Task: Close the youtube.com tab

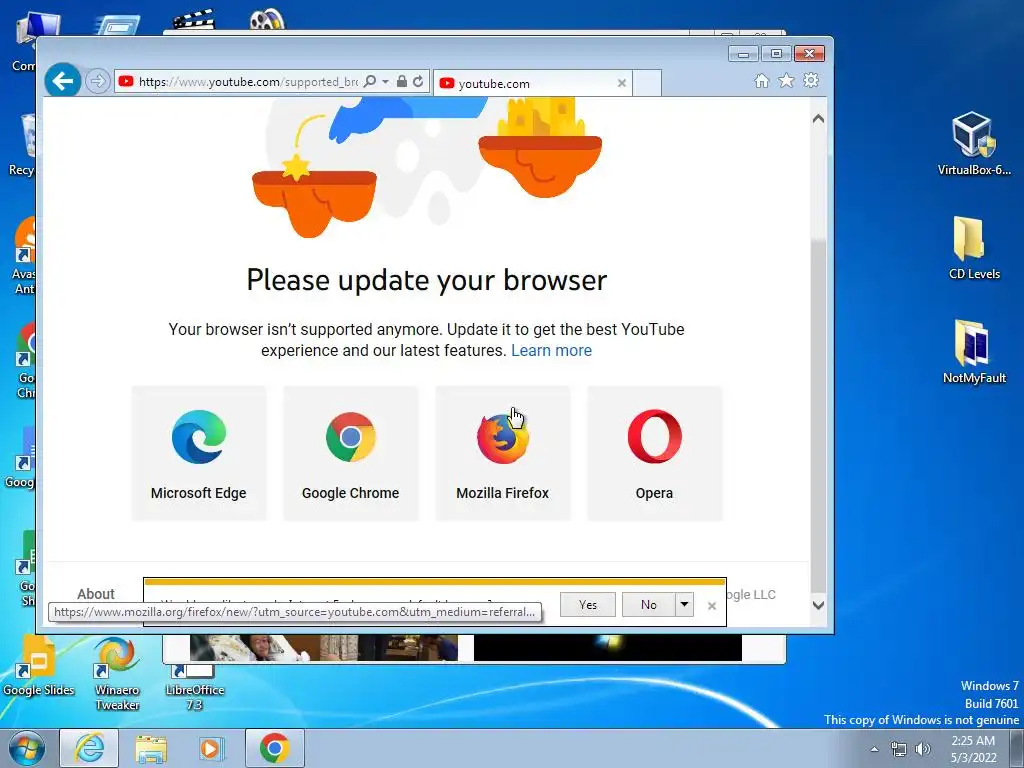Action: pyautogui.click(x=622, y=83)
